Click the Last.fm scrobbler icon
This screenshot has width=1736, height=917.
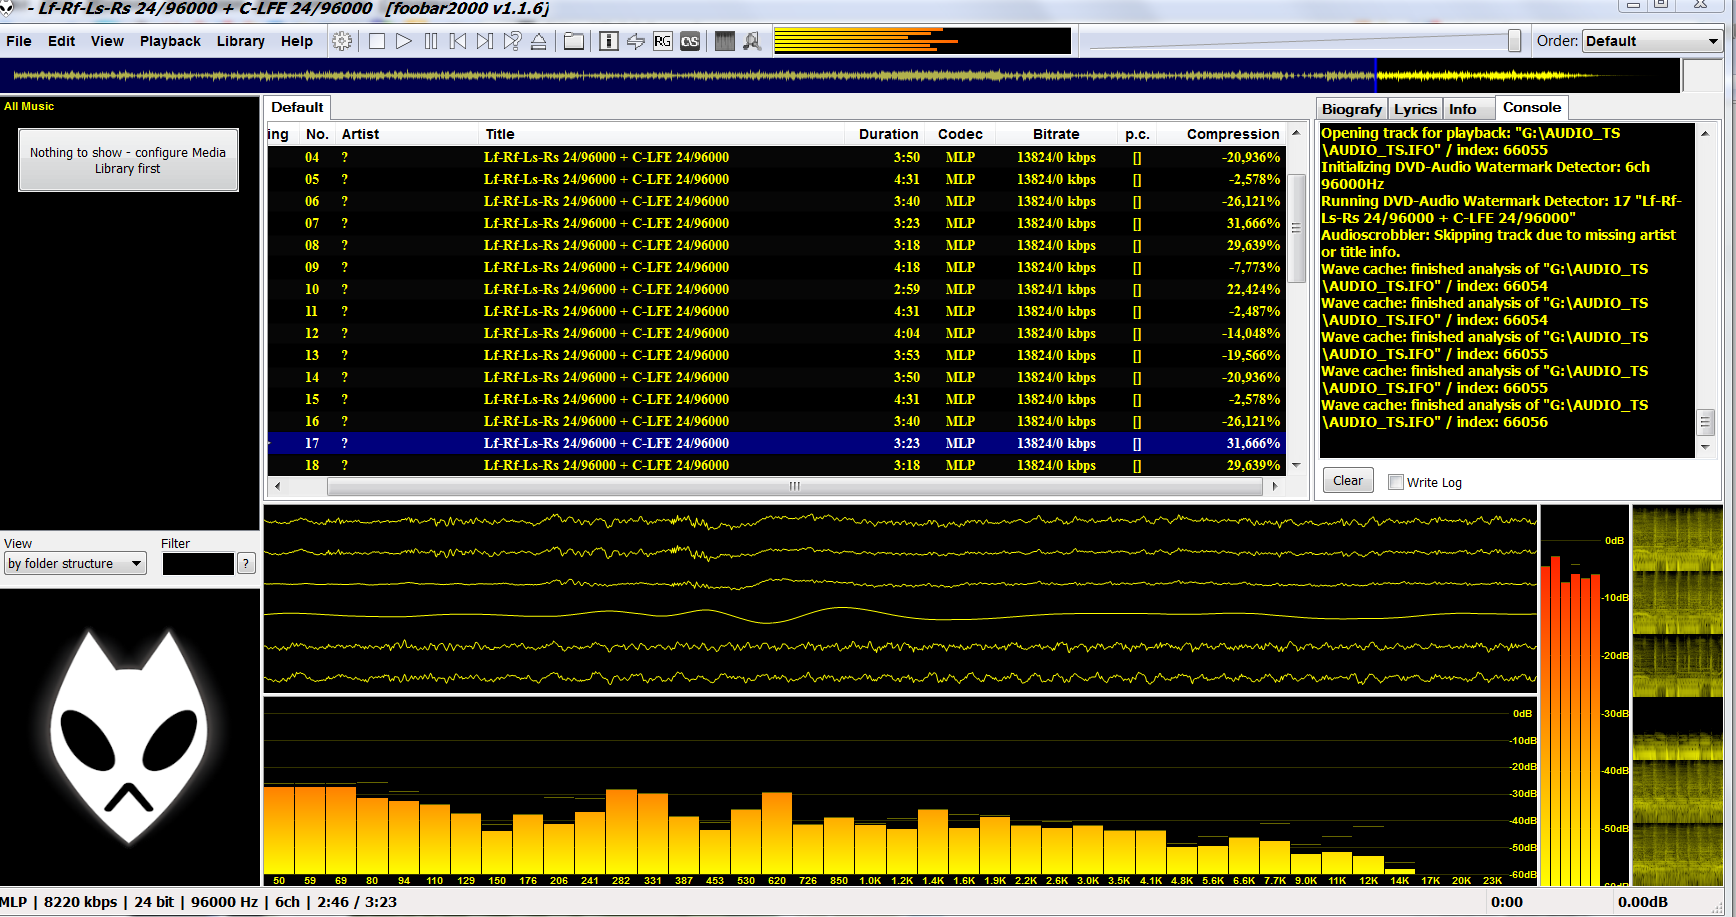(x=690, y=41)
